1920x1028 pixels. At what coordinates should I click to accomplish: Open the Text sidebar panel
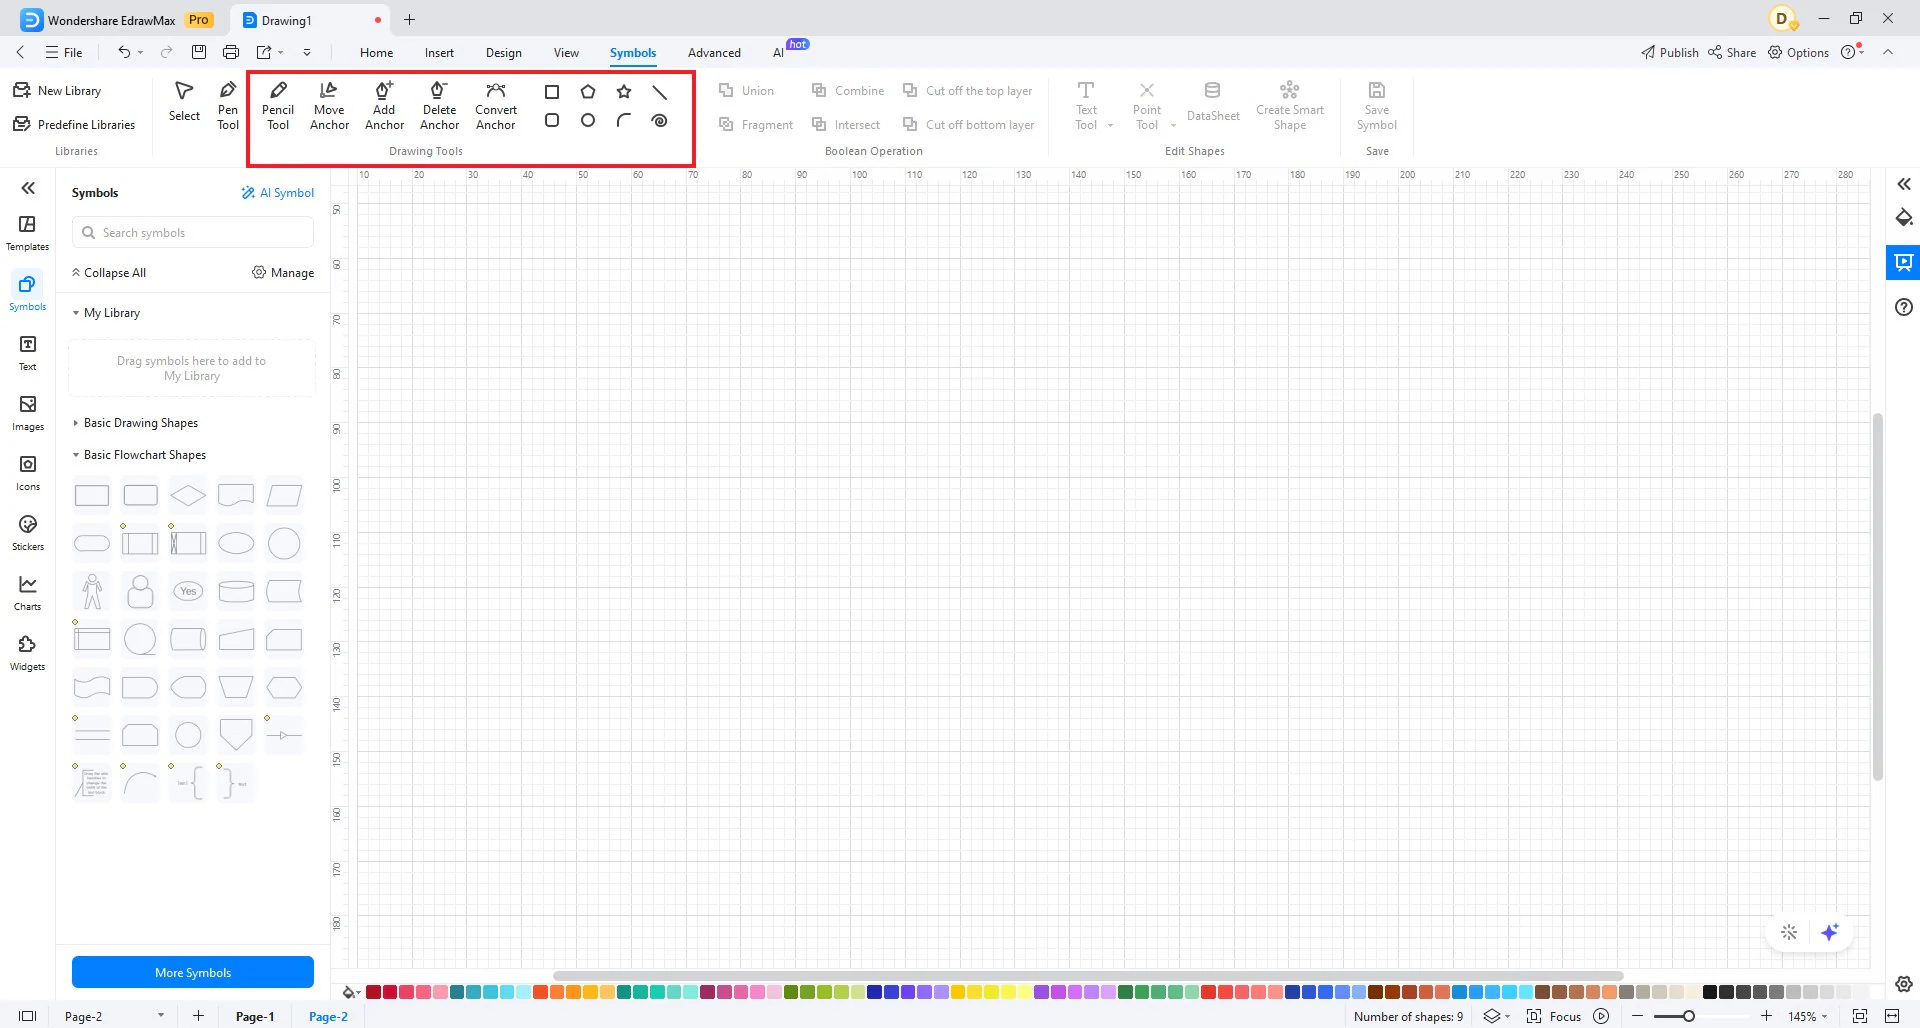tap(28, 353)
